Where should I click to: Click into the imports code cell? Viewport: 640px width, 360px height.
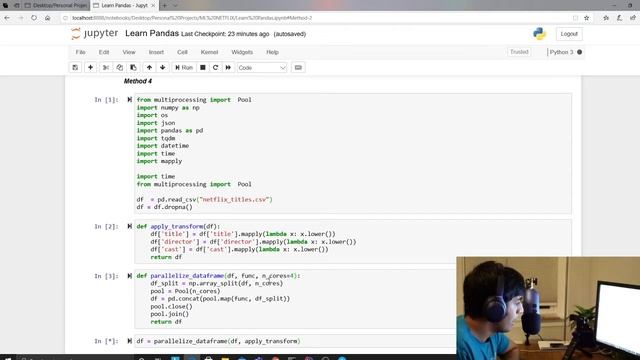pyautogui.click(x=353, y=153)
